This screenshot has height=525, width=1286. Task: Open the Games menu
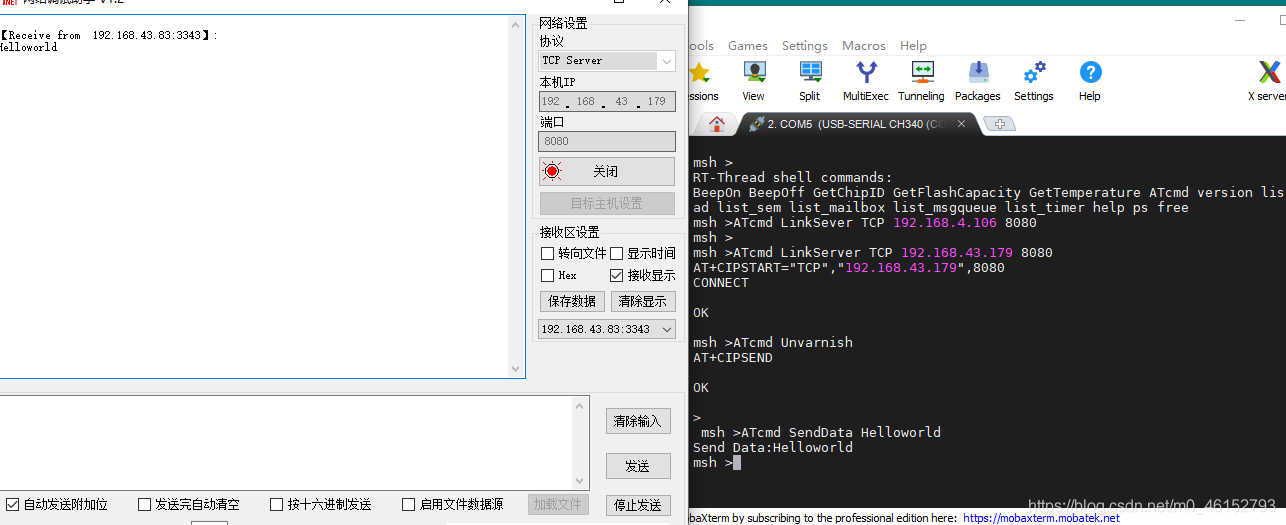point(748,45)
